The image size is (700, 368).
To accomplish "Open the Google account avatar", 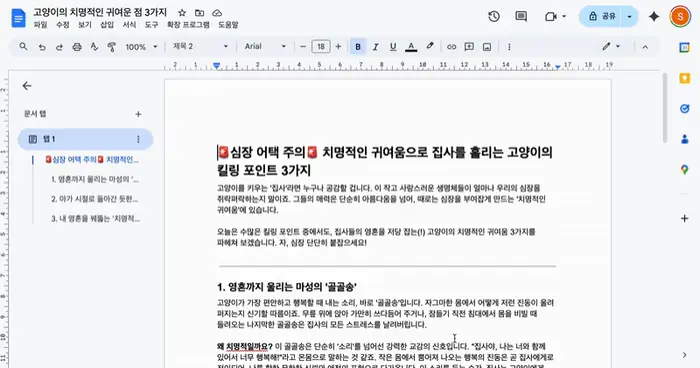I will click(680, 17).
